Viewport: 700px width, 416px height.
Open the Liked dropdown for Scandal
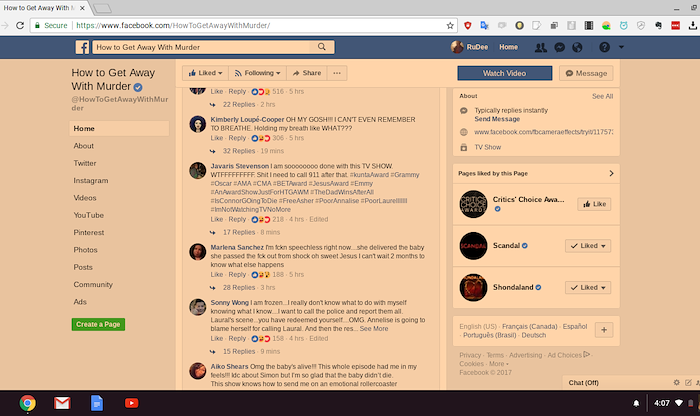588,246
